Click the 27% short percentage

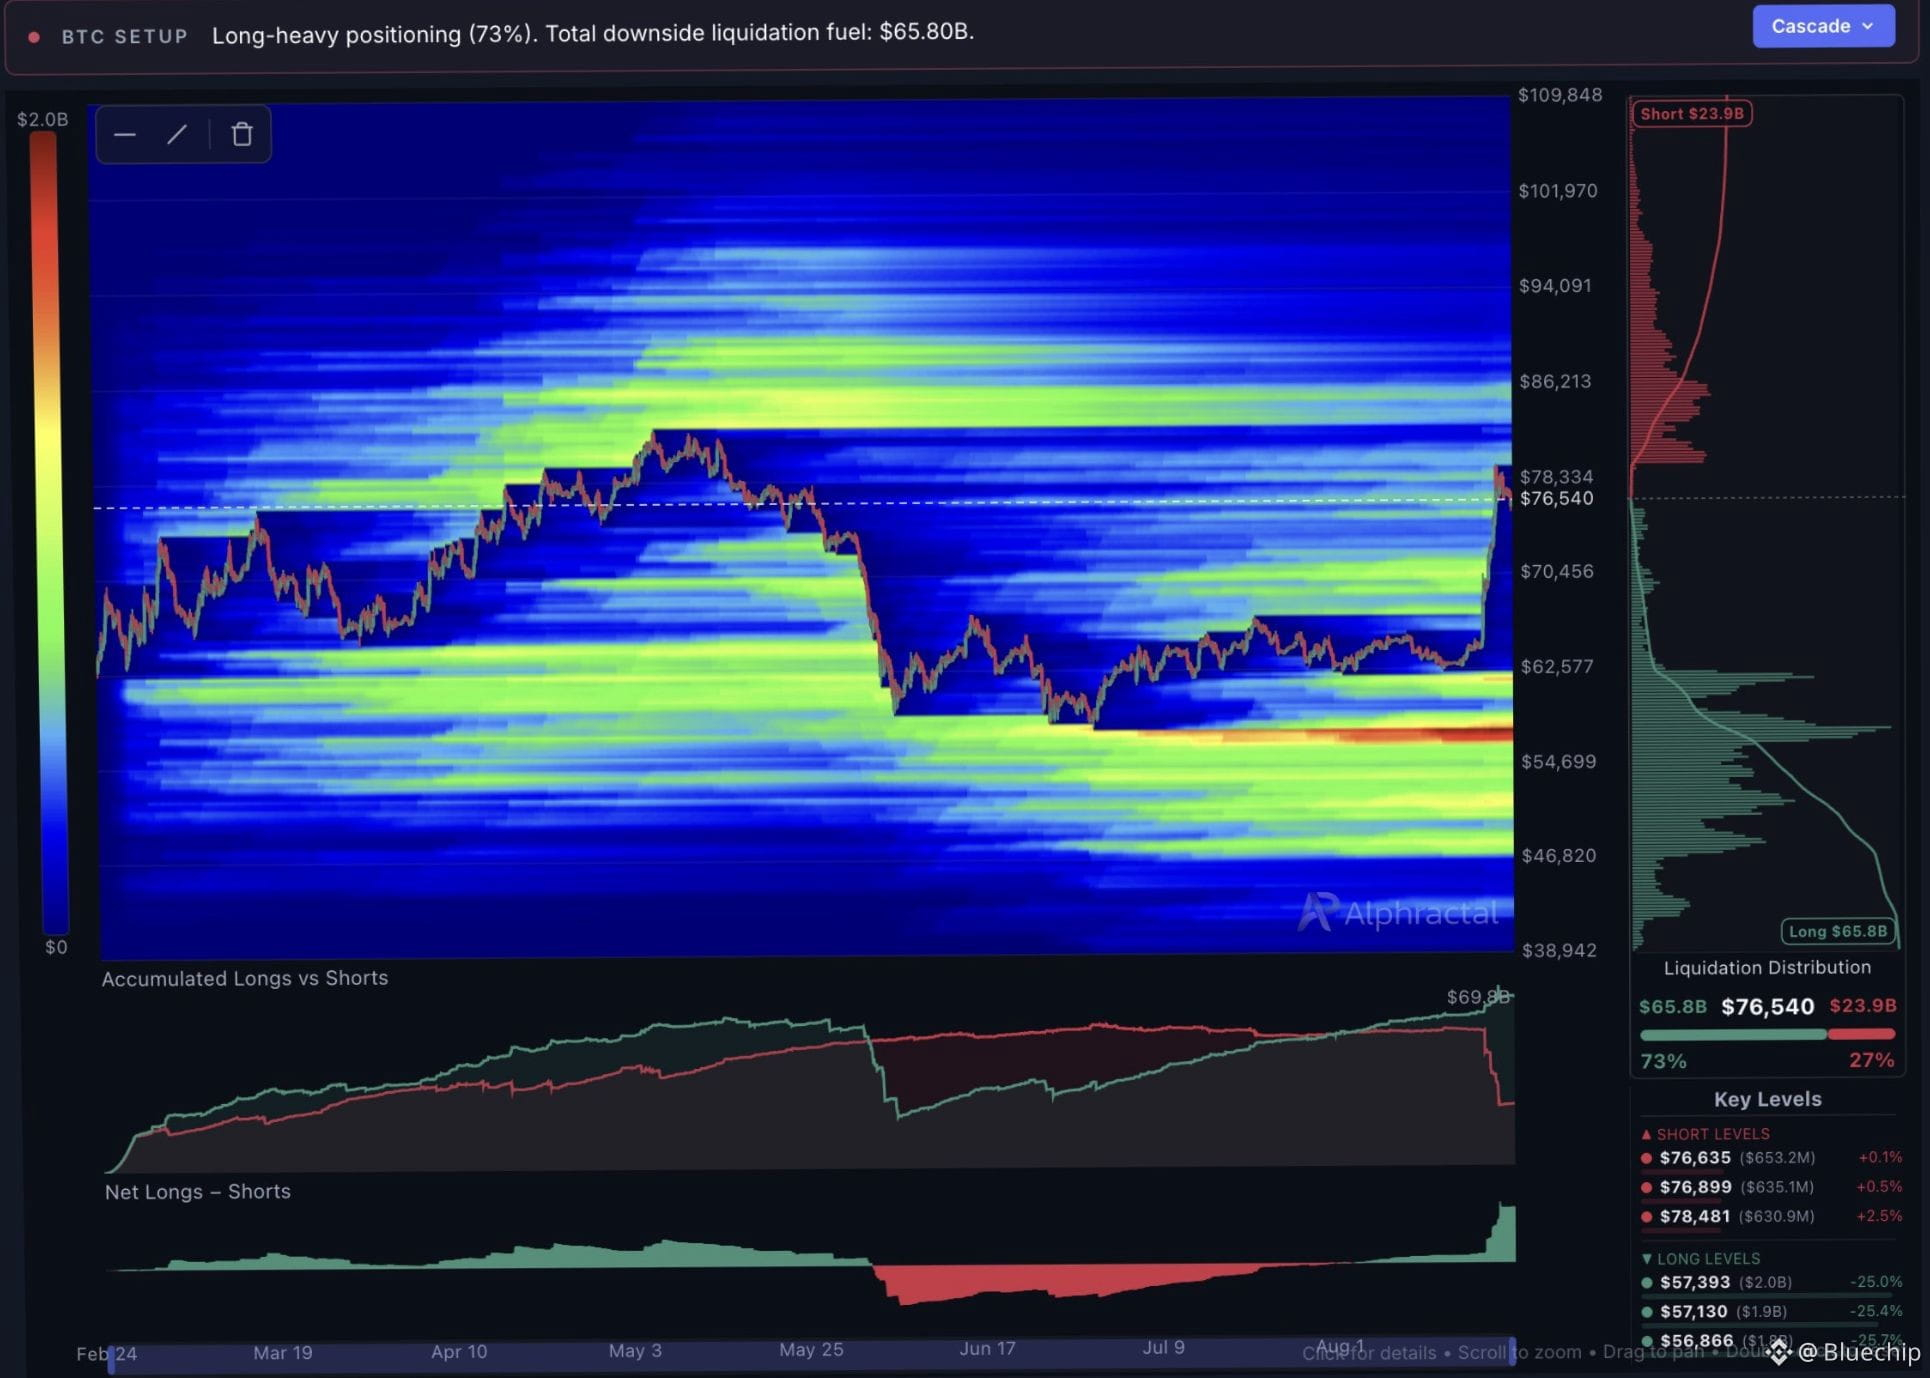1872,1060
